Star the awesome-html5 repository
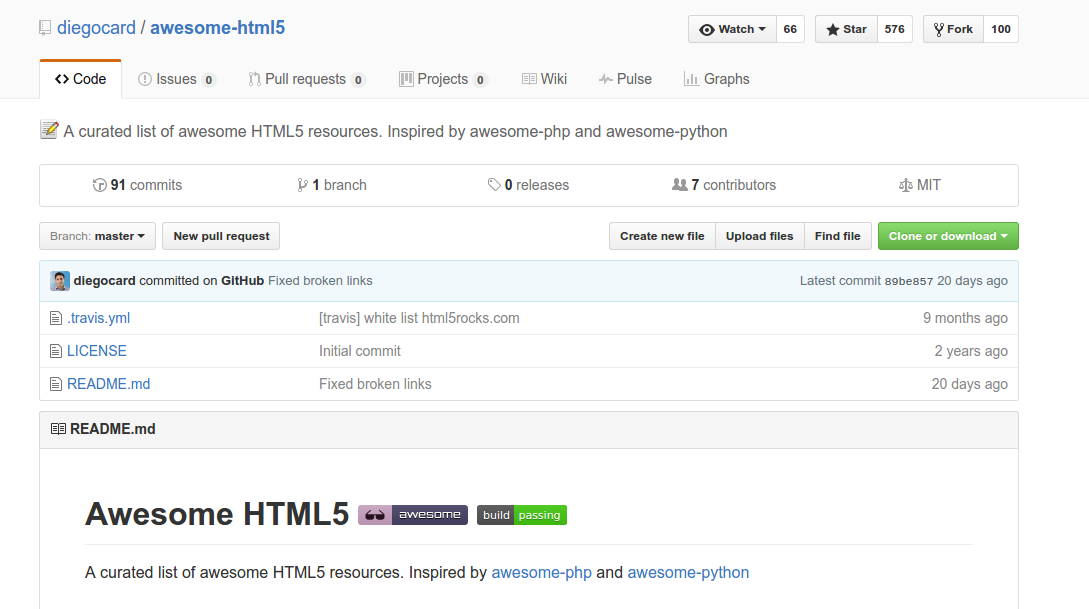This screenshot has width=1089, height=609. [846, 29]
